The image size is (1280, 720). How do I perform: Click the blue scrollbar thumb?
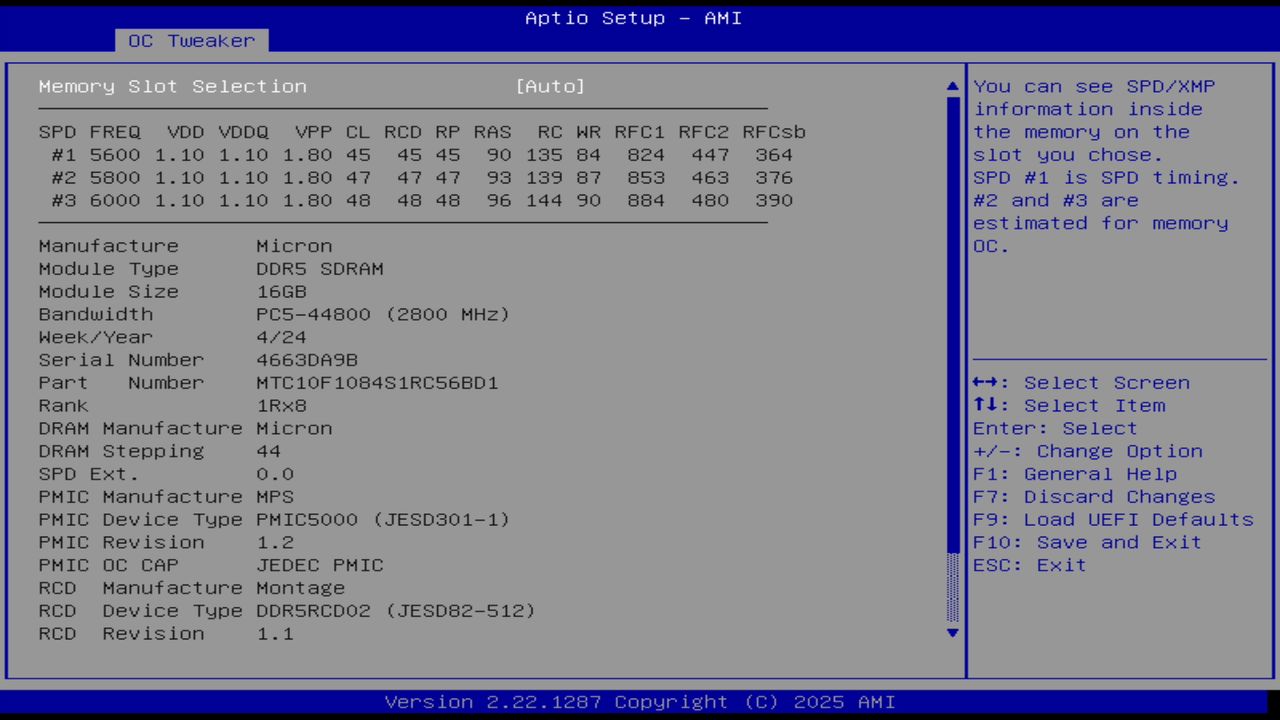[x=952, y=323]
